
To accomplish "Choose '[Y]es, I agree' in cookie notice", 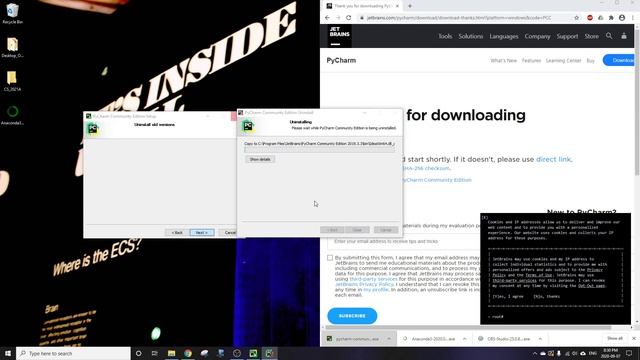I will point(508,297).
